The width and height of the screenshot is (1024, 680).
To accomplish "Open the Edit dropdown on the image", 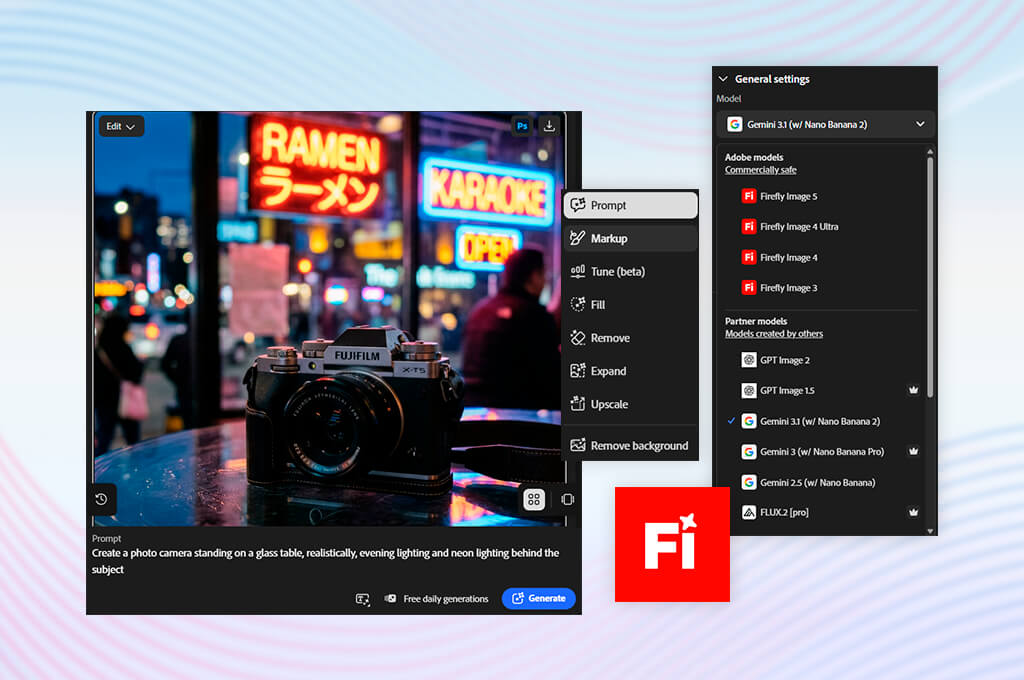I will [x=121, y=126].
